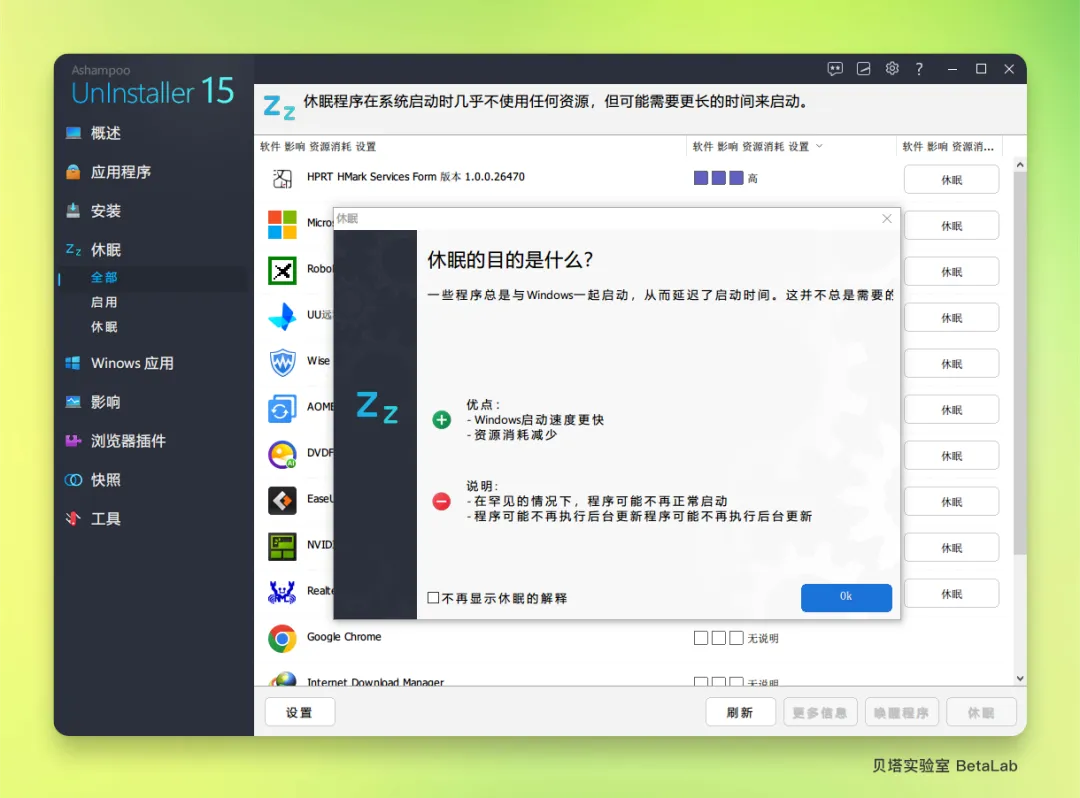Screen dimensions: 1080x798
Task: Click the Zz icon in header banner
Action: point(279,107)
